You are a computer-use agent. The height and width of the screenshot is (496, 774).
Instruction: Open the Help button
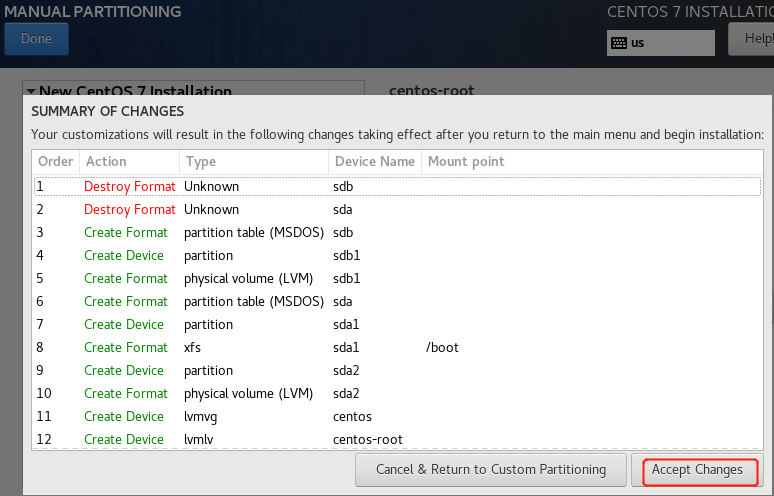[x=751, y=39]
